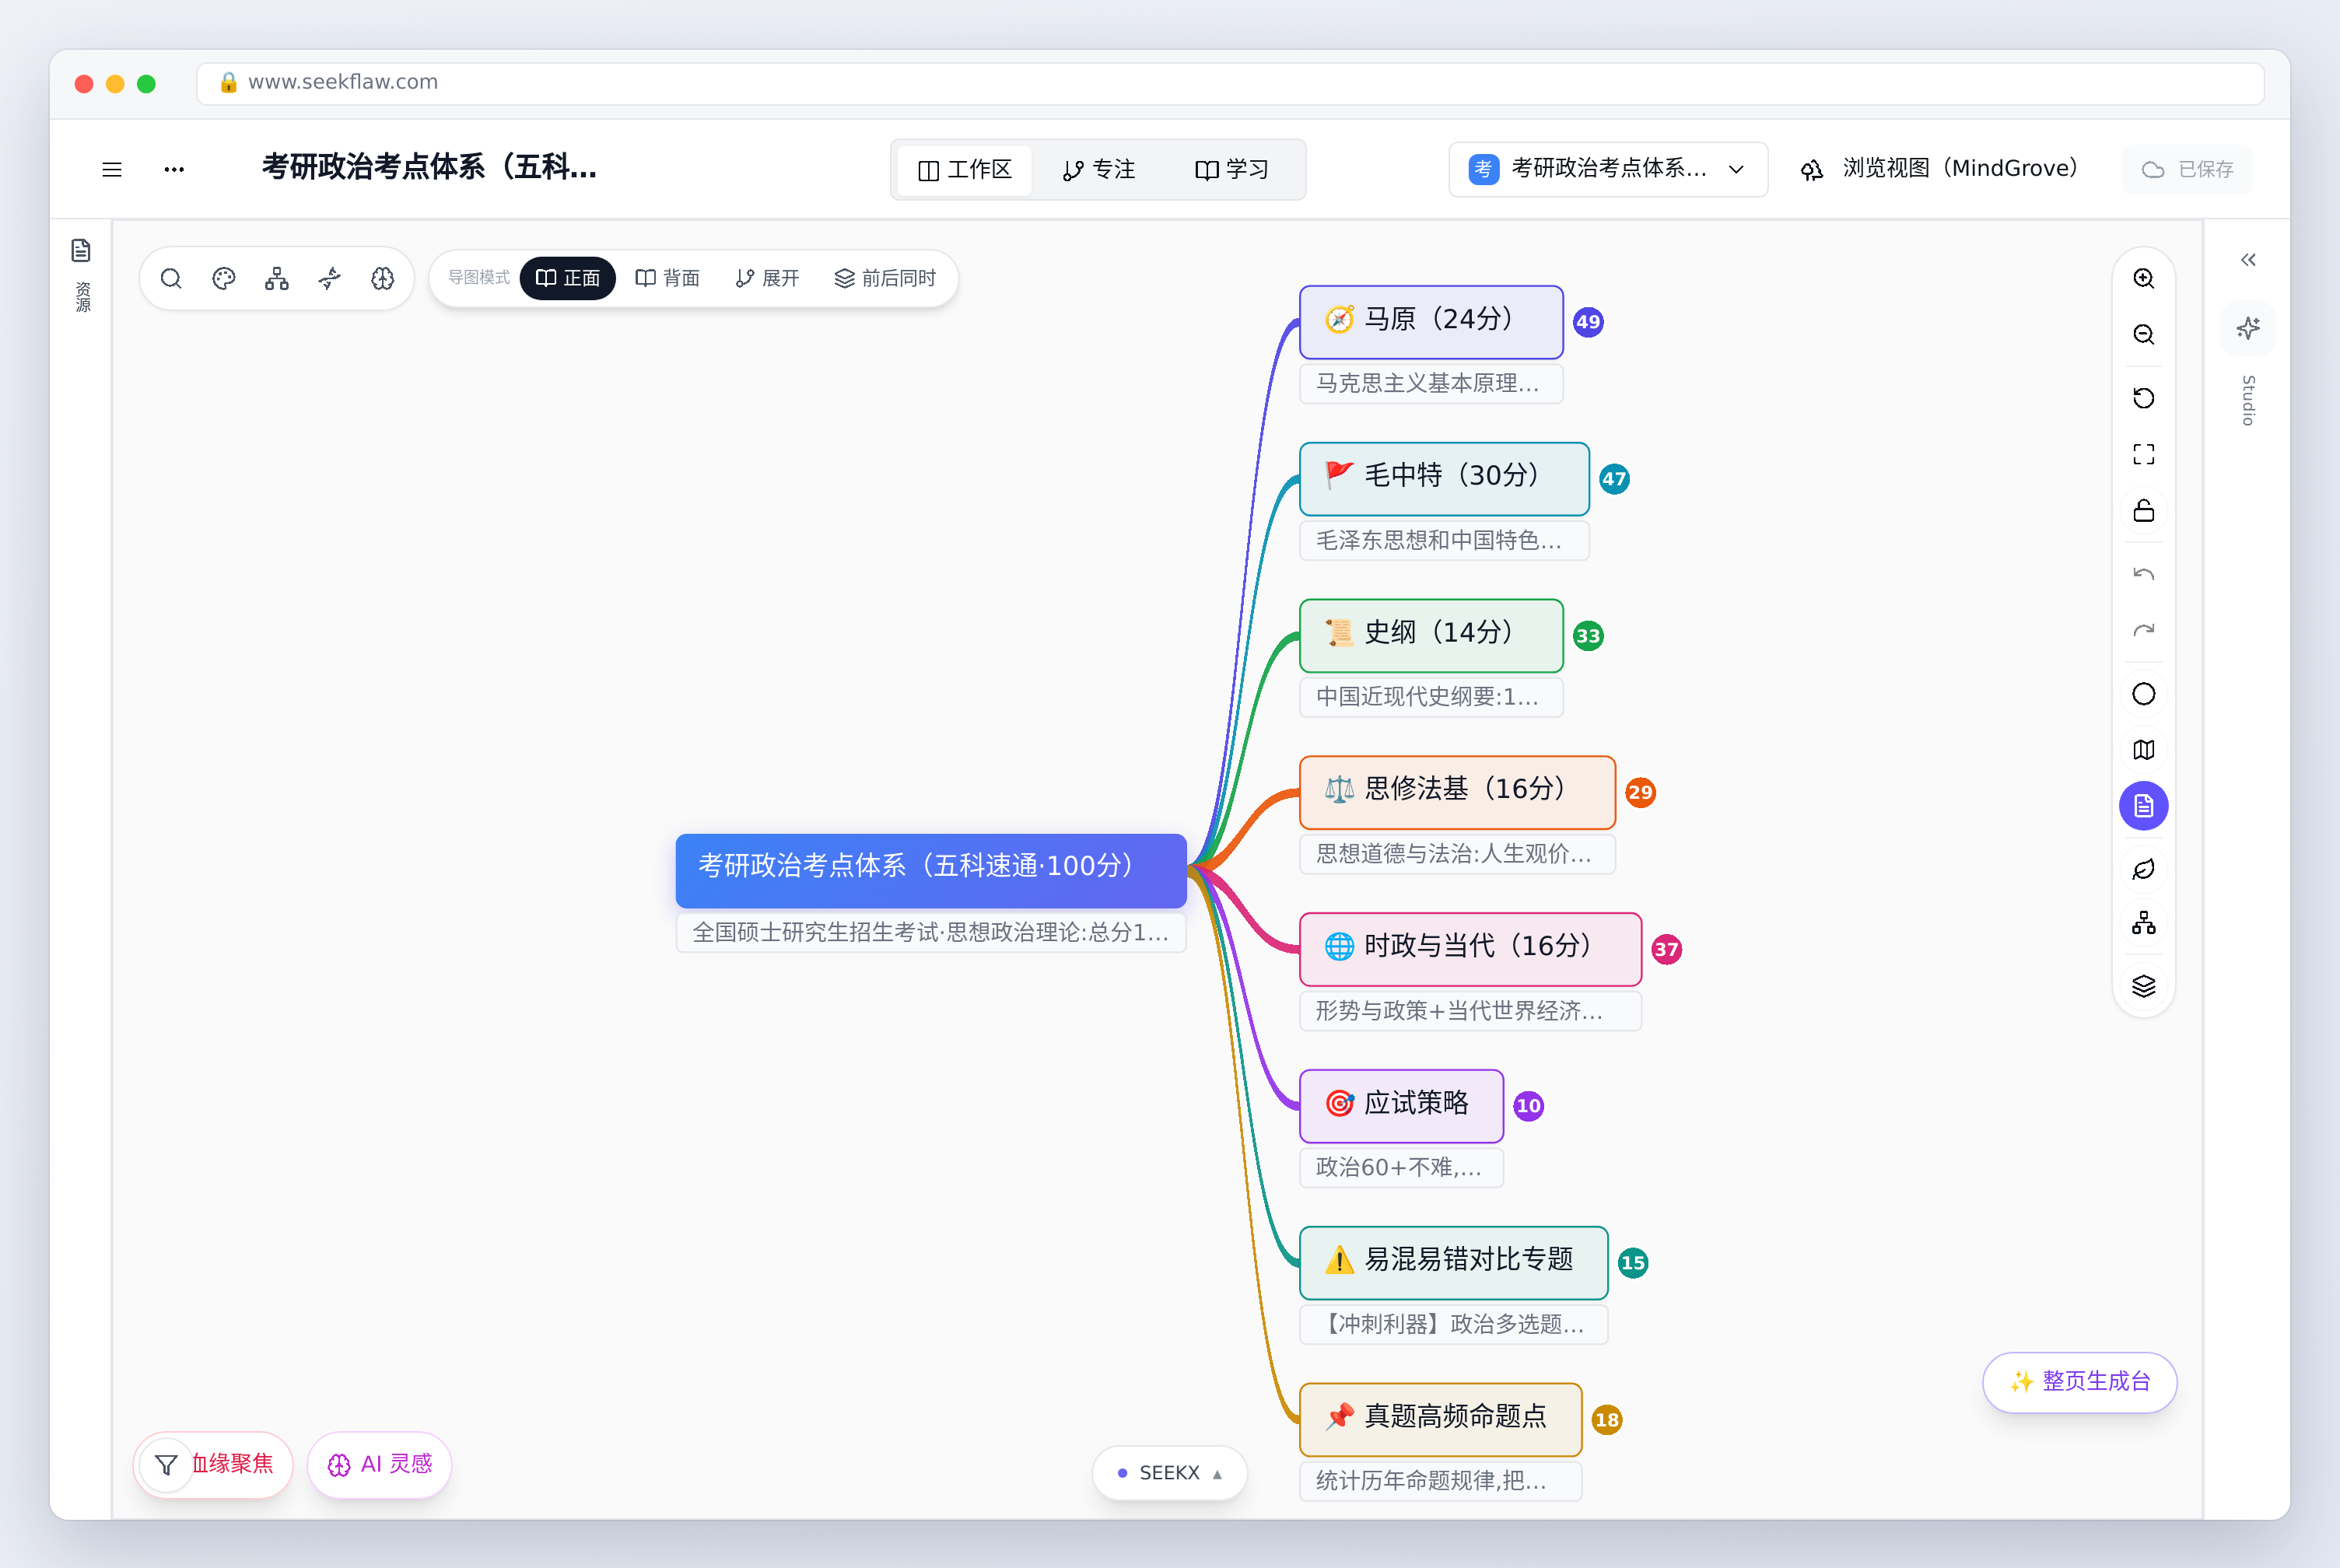This screenshot has height=1568, width=2340.
Task: Click the undo arrow
Action: [x=2143, y=574]
